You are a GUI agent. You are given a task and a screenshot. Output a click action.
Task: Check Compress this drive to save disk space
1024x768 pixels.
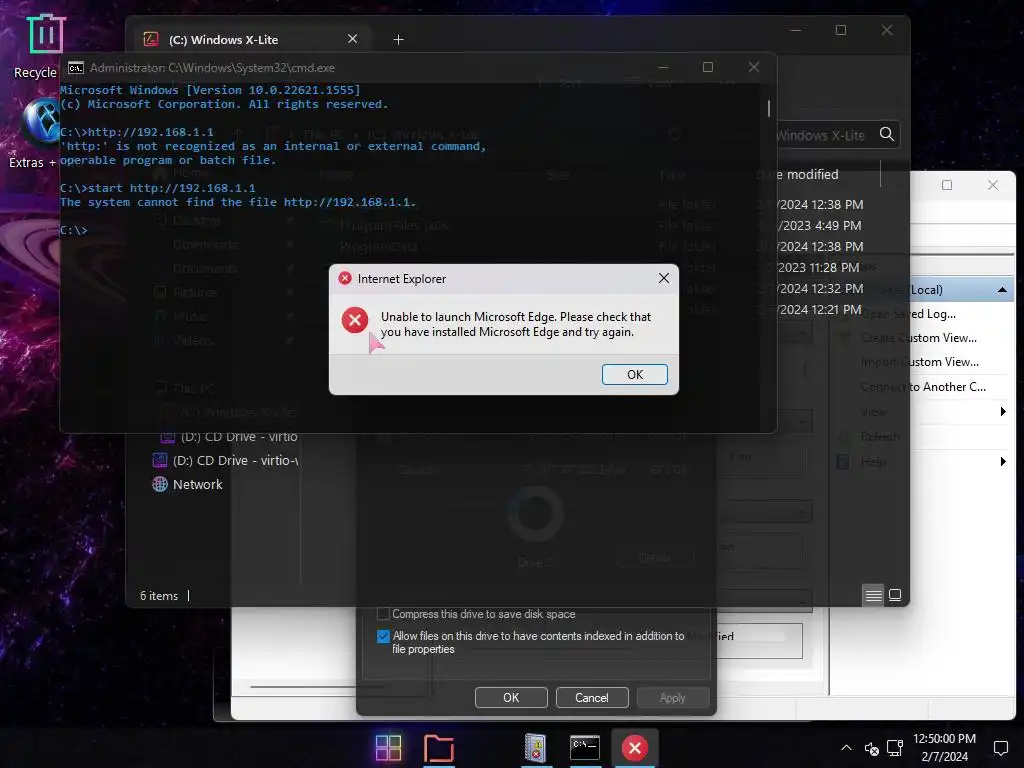tap(383, 614)
